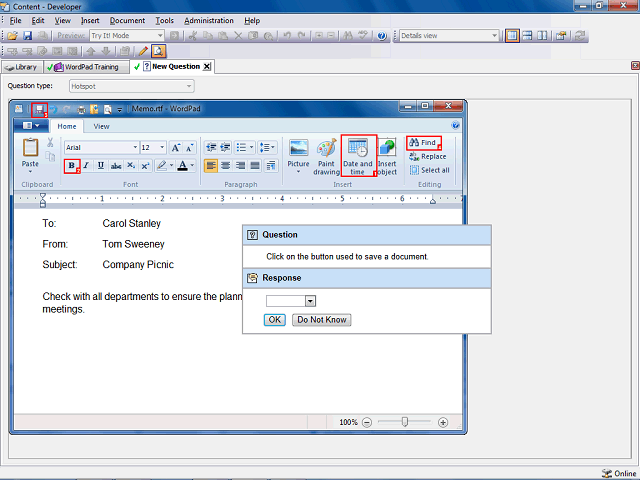Click the Developer toolbar Save disk icon

(27, 36)
